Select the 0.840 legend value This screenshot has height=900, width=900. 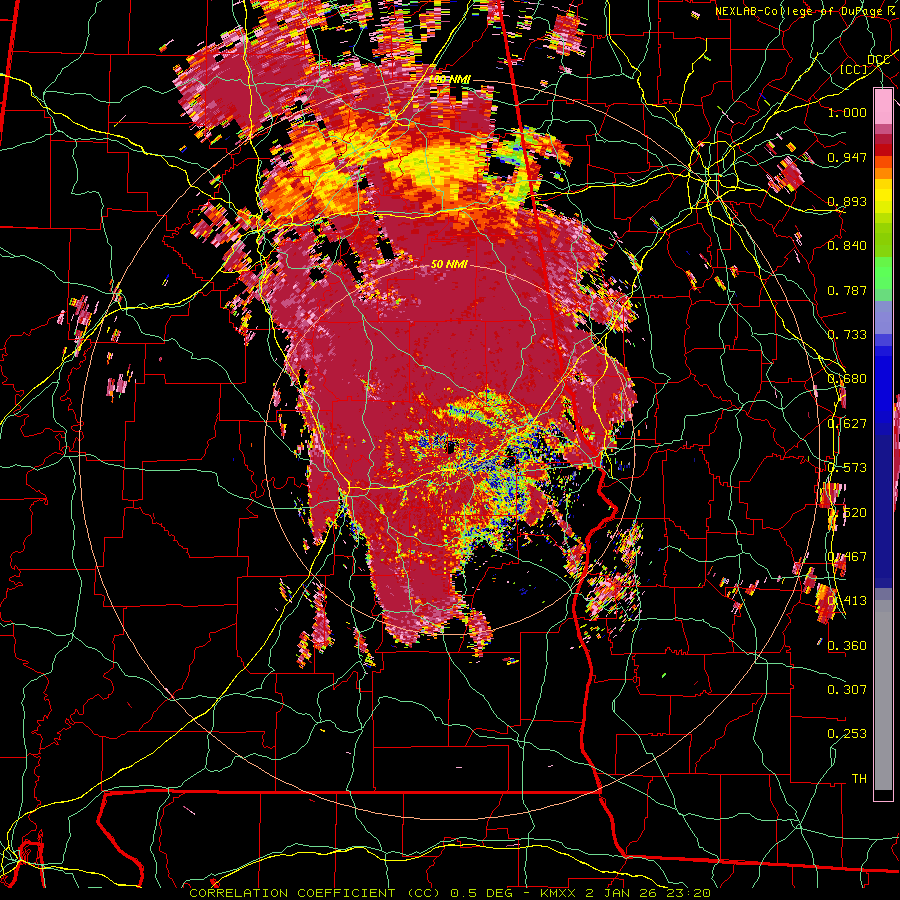click(847, 246)
